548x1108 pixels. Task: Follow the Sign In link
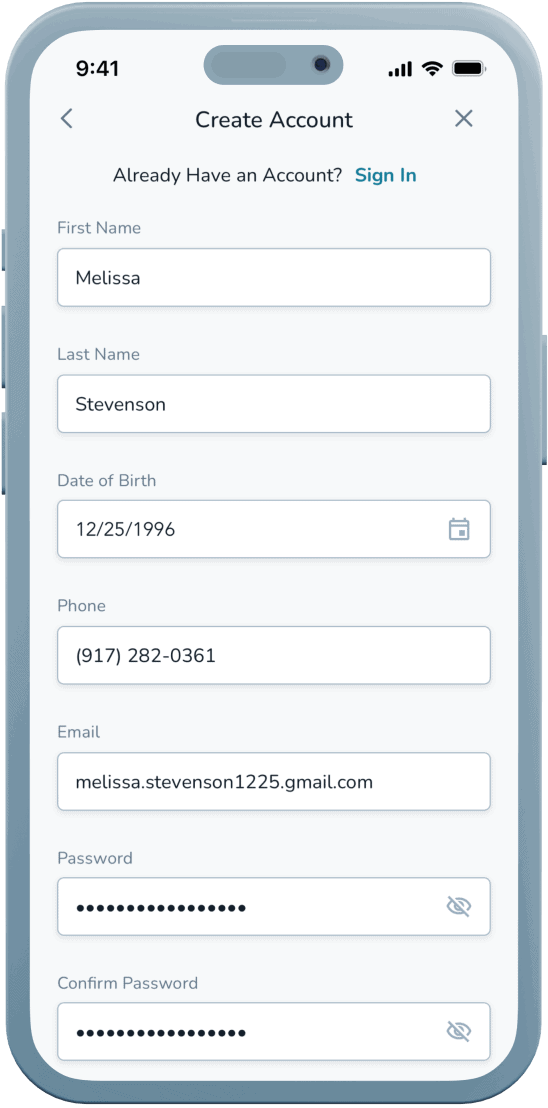point(386,175)
